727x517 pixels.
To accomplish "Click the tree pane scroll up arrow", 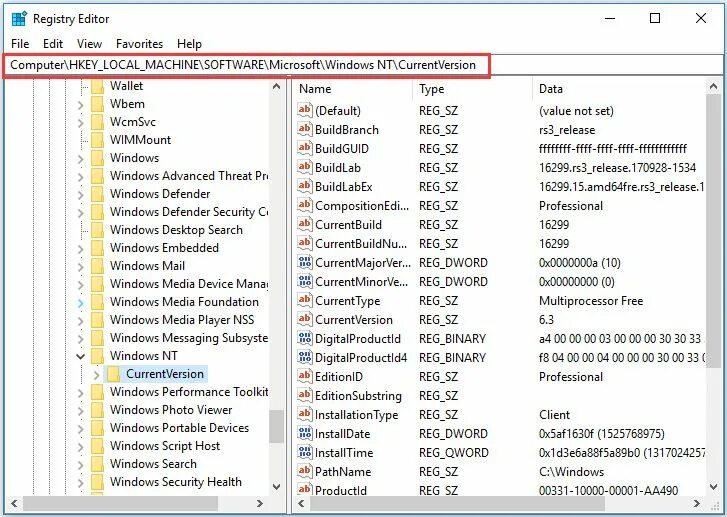I will (x=277, y=86).
